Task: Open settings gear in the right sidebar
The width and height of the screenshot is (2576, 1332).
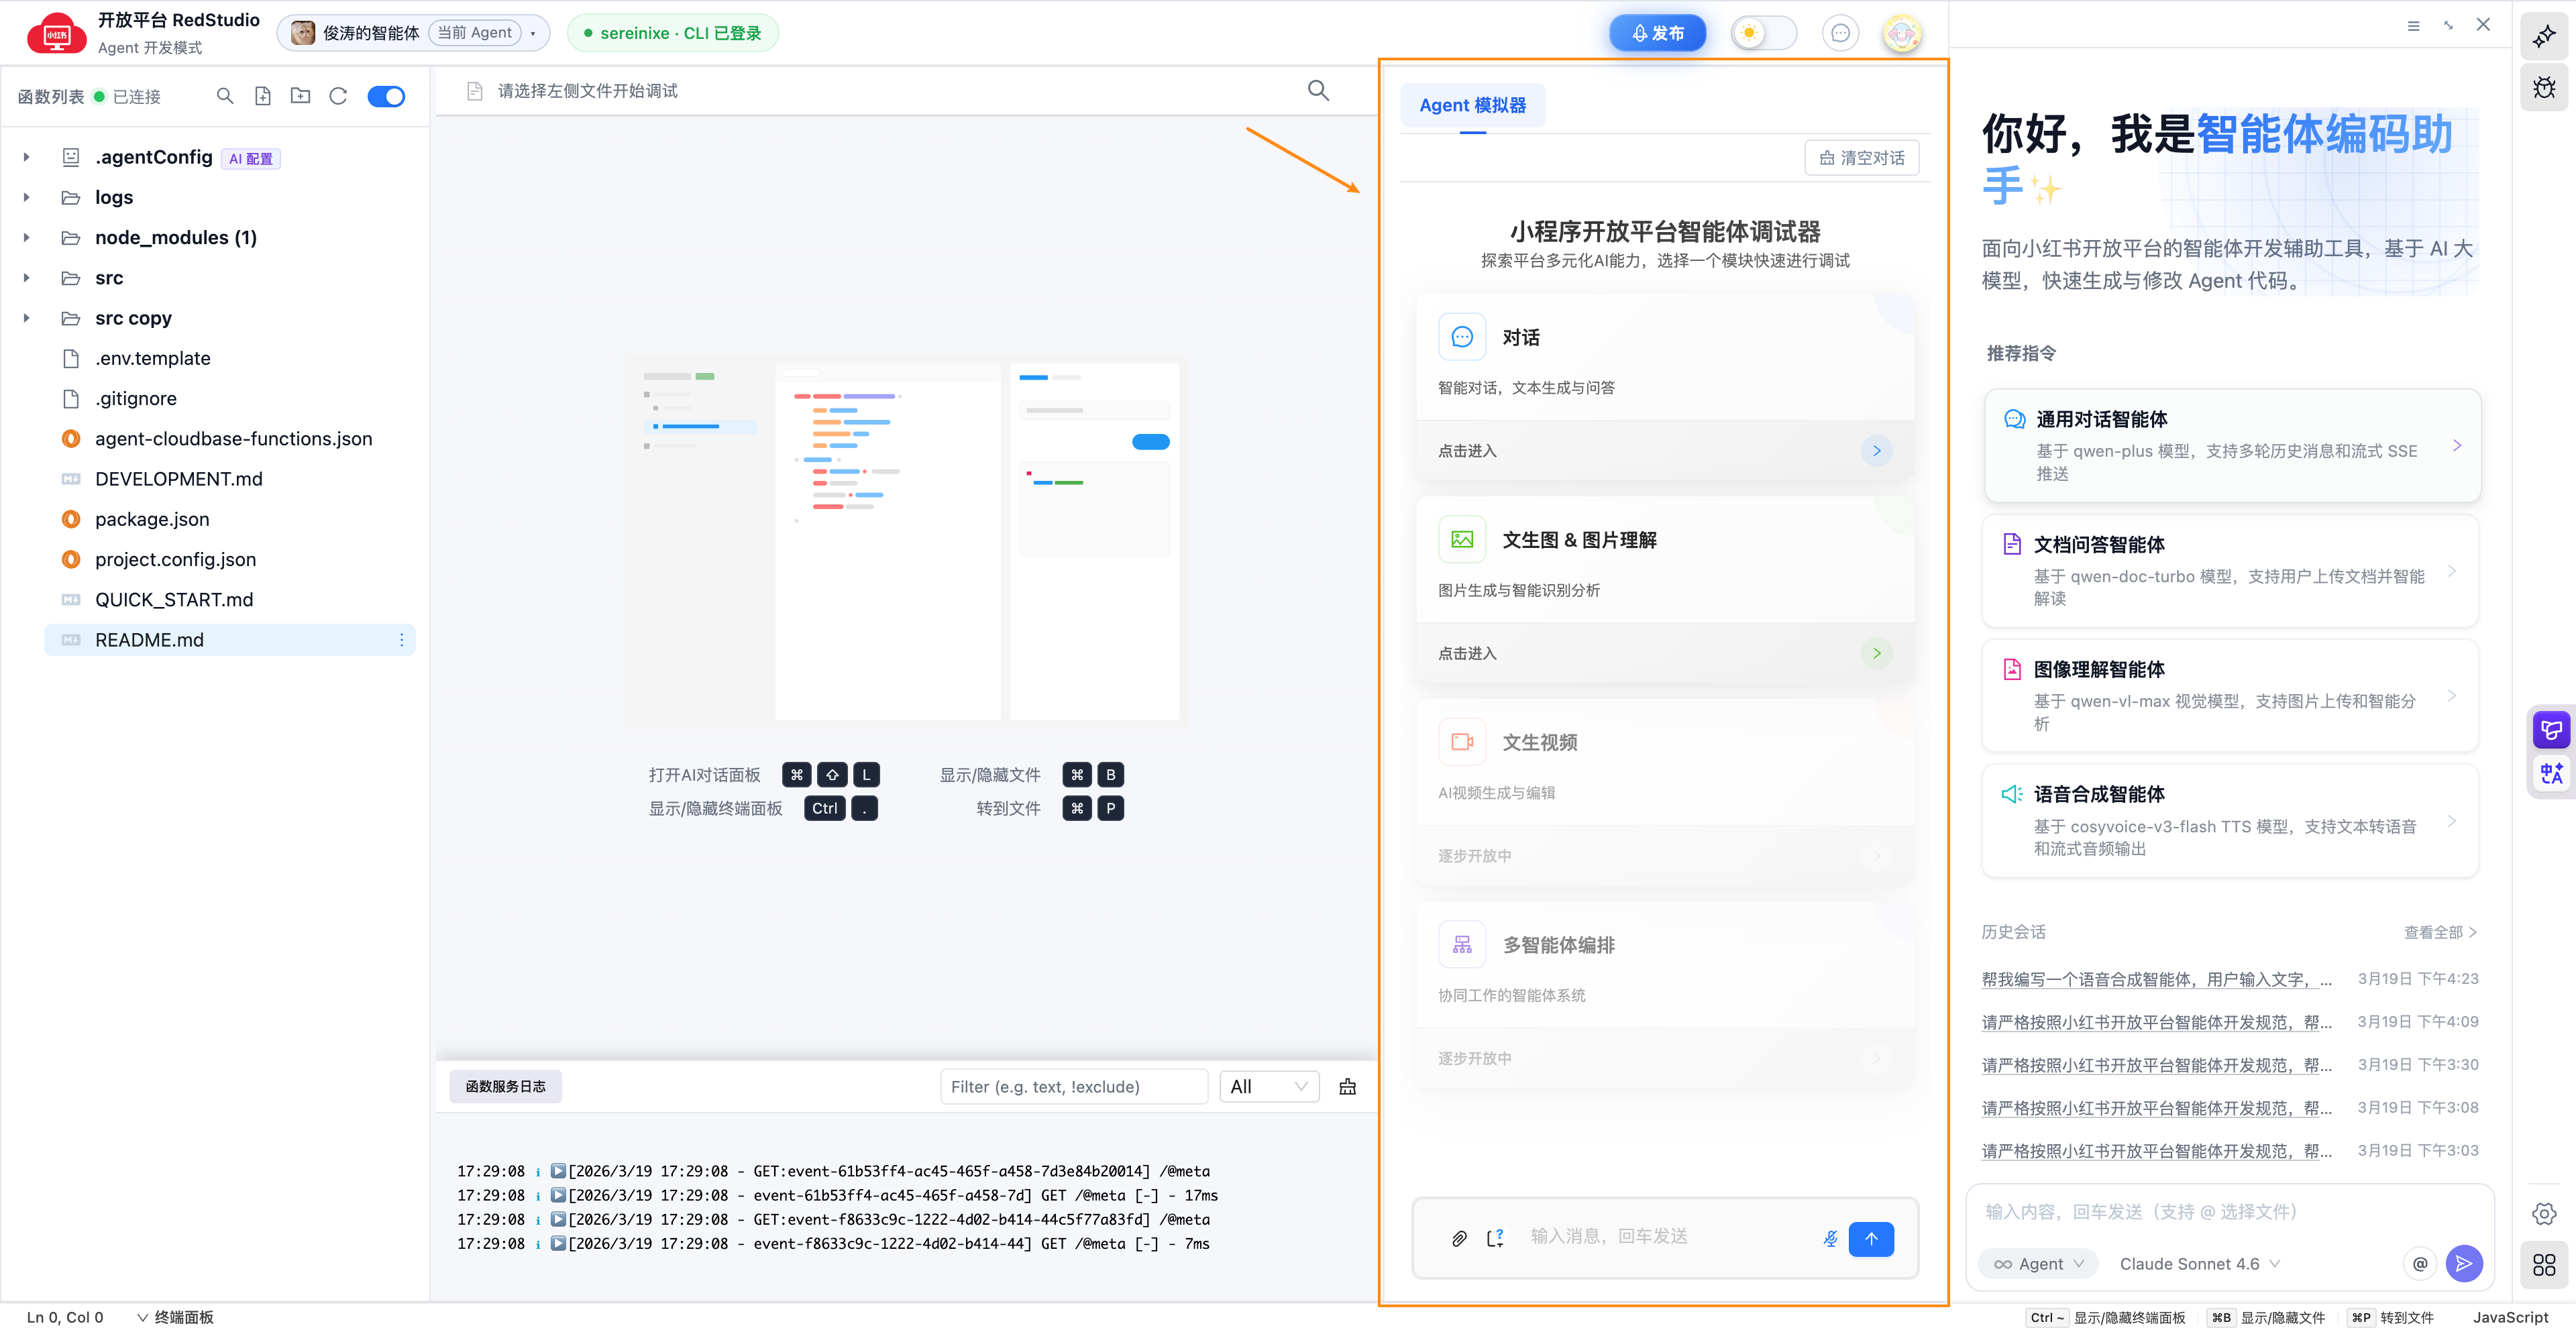Action: (x=2544, y=1214)
